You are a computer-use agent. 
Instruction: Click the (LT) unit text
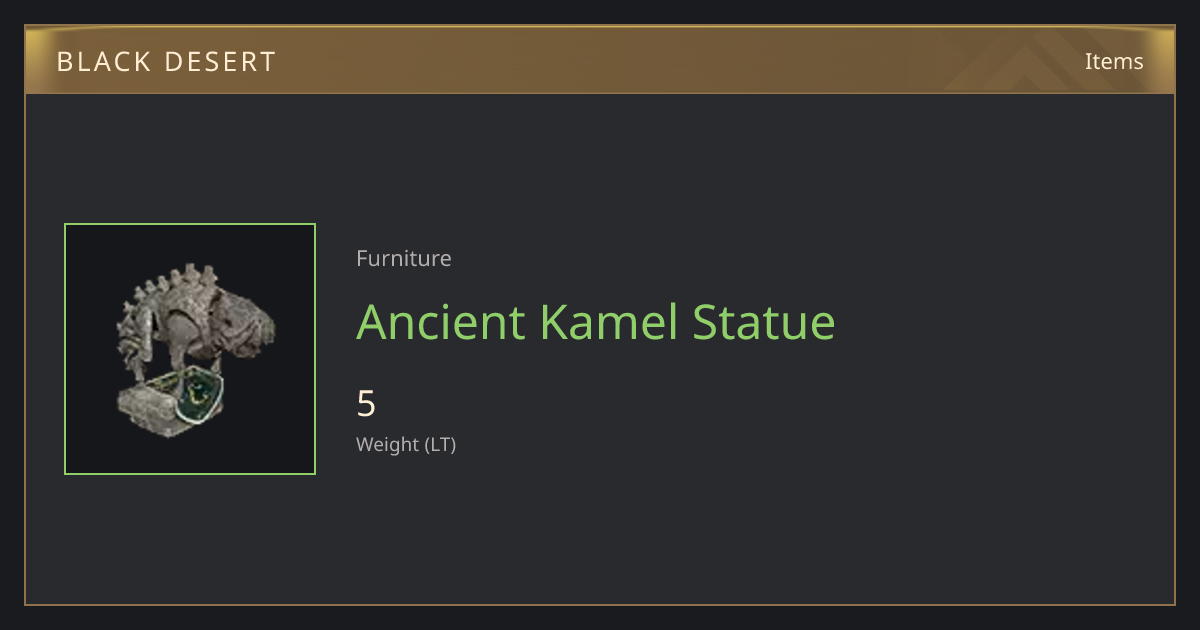(441, 444)
